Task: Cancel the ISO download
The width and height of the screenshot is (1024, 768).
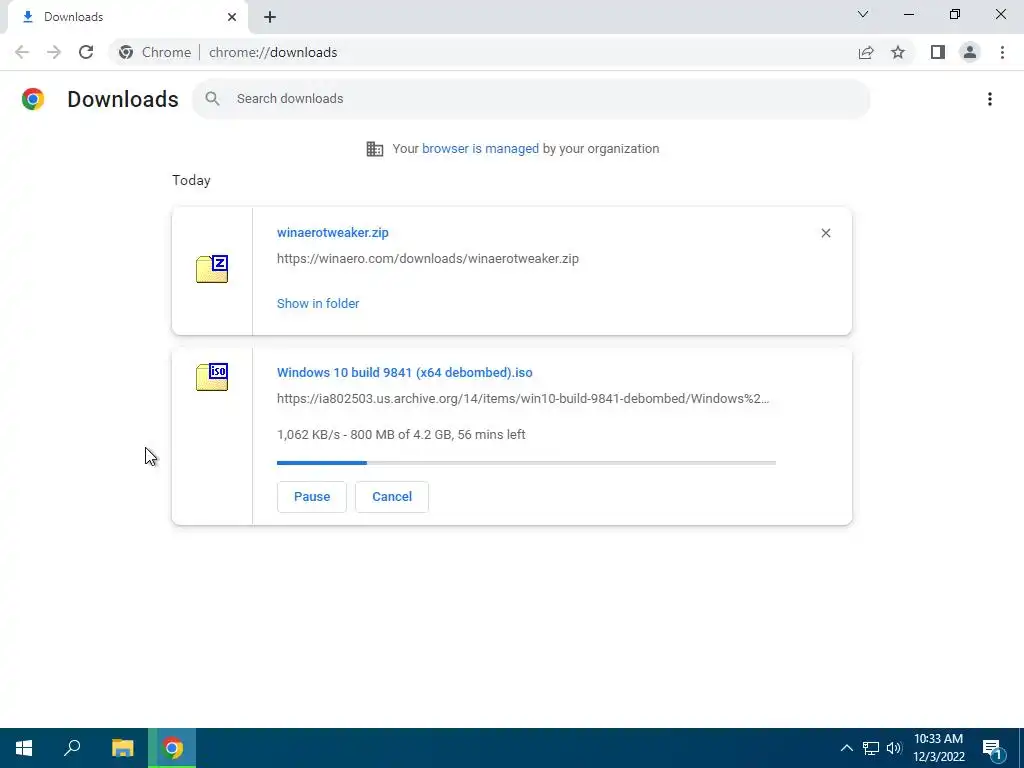Action: 392,497
